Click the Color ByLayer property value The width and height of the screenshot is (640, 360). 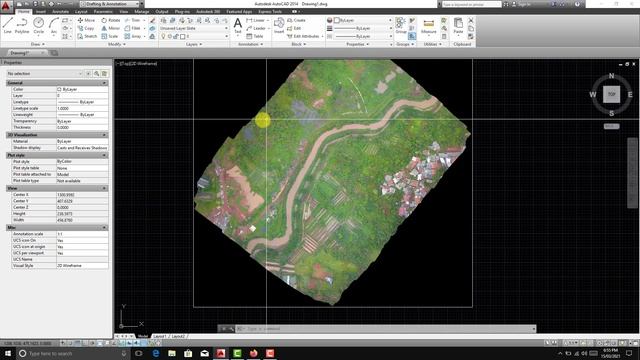(x=82, y=89)
